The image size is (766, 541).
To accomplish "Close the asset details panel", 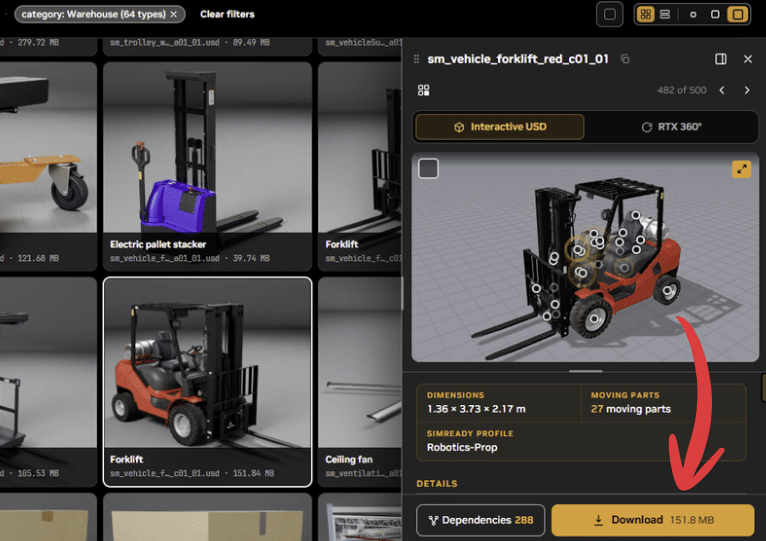I will pyautogui.click(x=747, y=59).
